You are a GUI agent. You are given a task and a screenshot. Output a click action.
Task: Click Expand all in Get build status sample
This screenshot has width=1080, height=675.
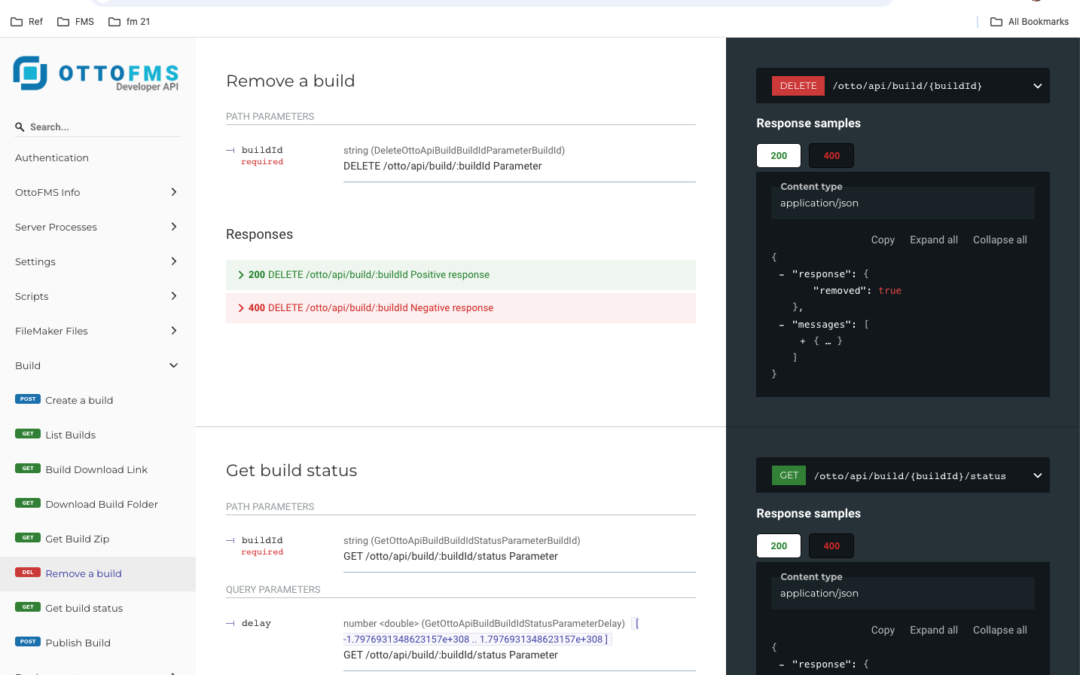point(933,630)
